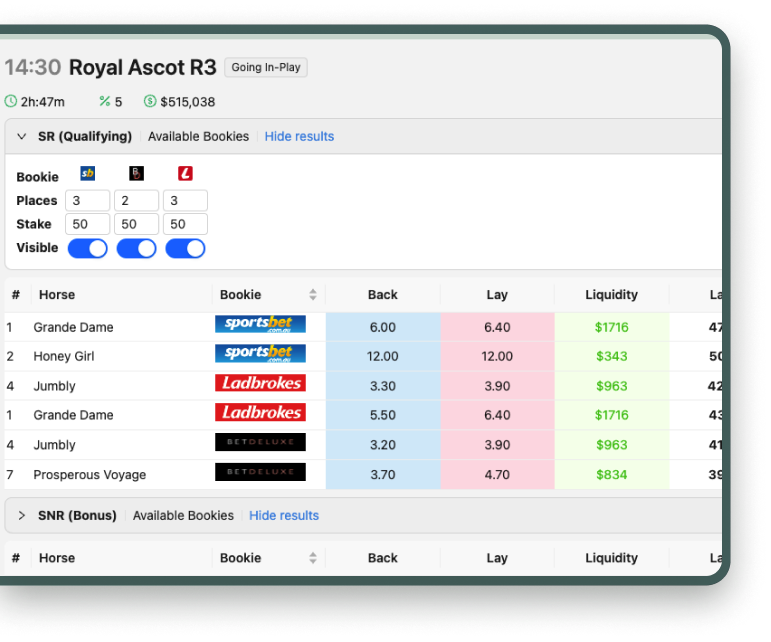Click the percent icon beside 5

pos(104,101)
